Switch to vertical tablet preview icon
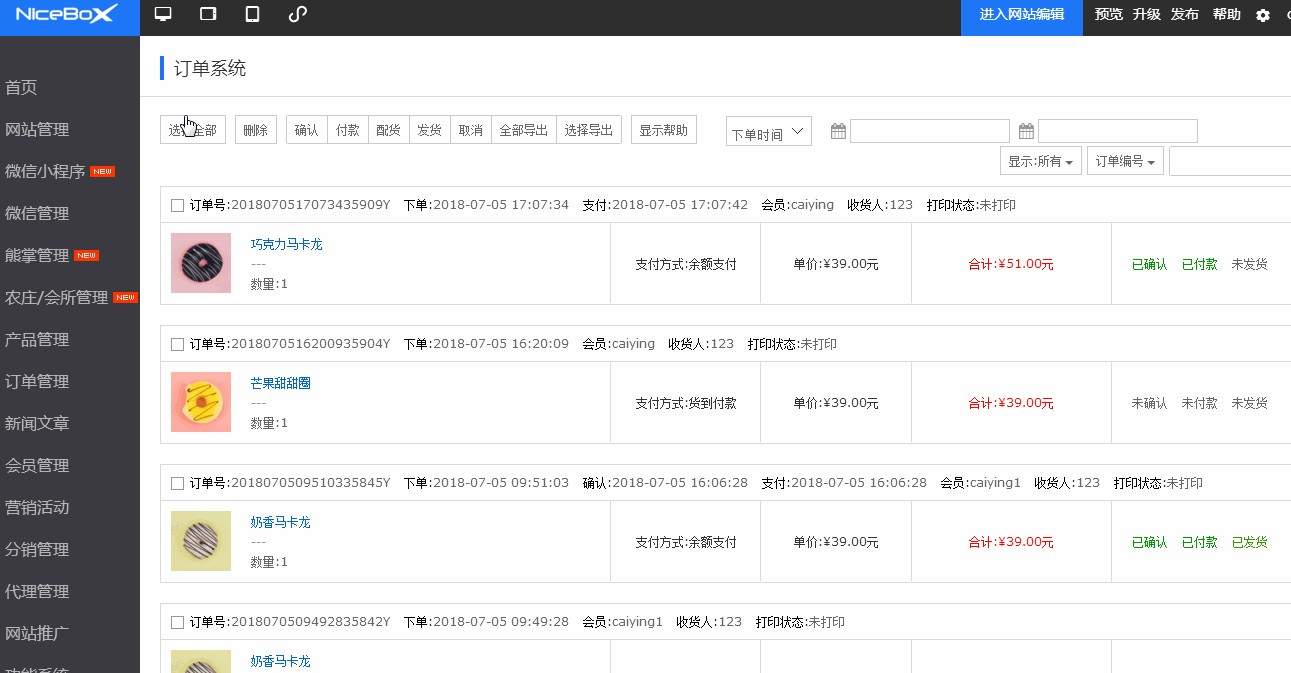The width and height of the screenshot is (1291, 673). (252, 14)
